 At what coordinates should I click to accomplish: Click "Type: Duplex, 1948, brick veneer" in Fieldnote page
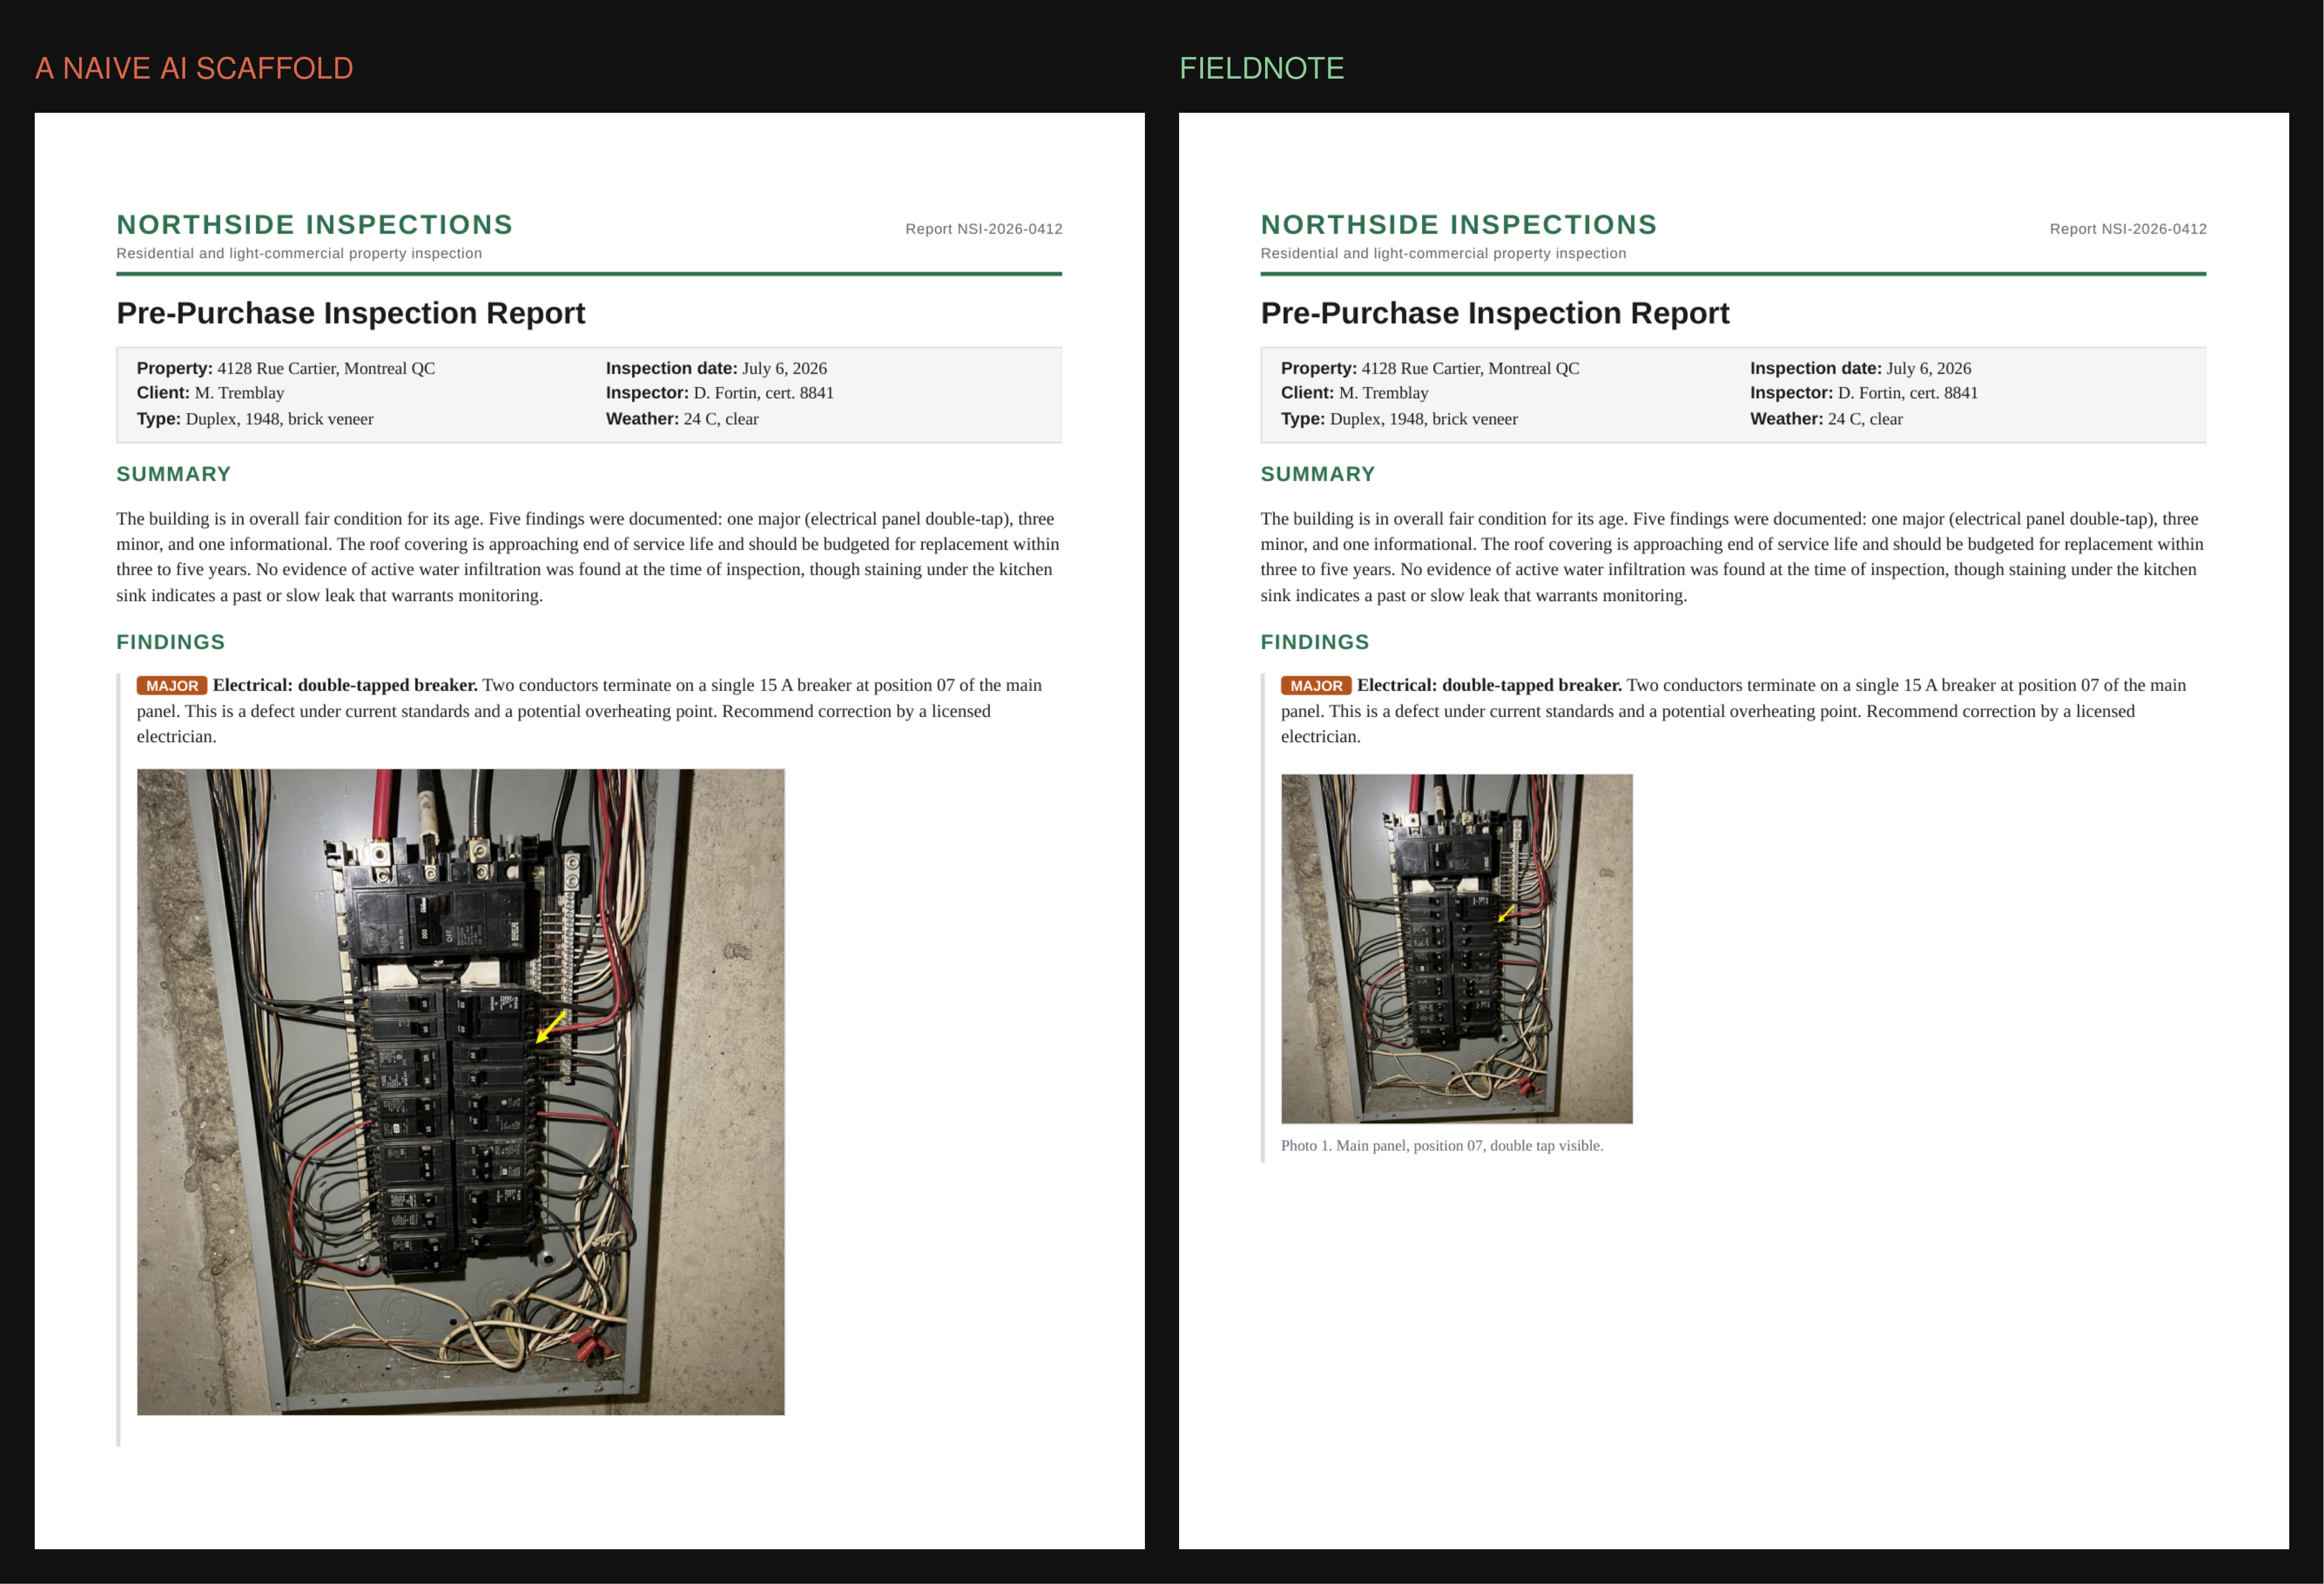[x=1399, y=419]
